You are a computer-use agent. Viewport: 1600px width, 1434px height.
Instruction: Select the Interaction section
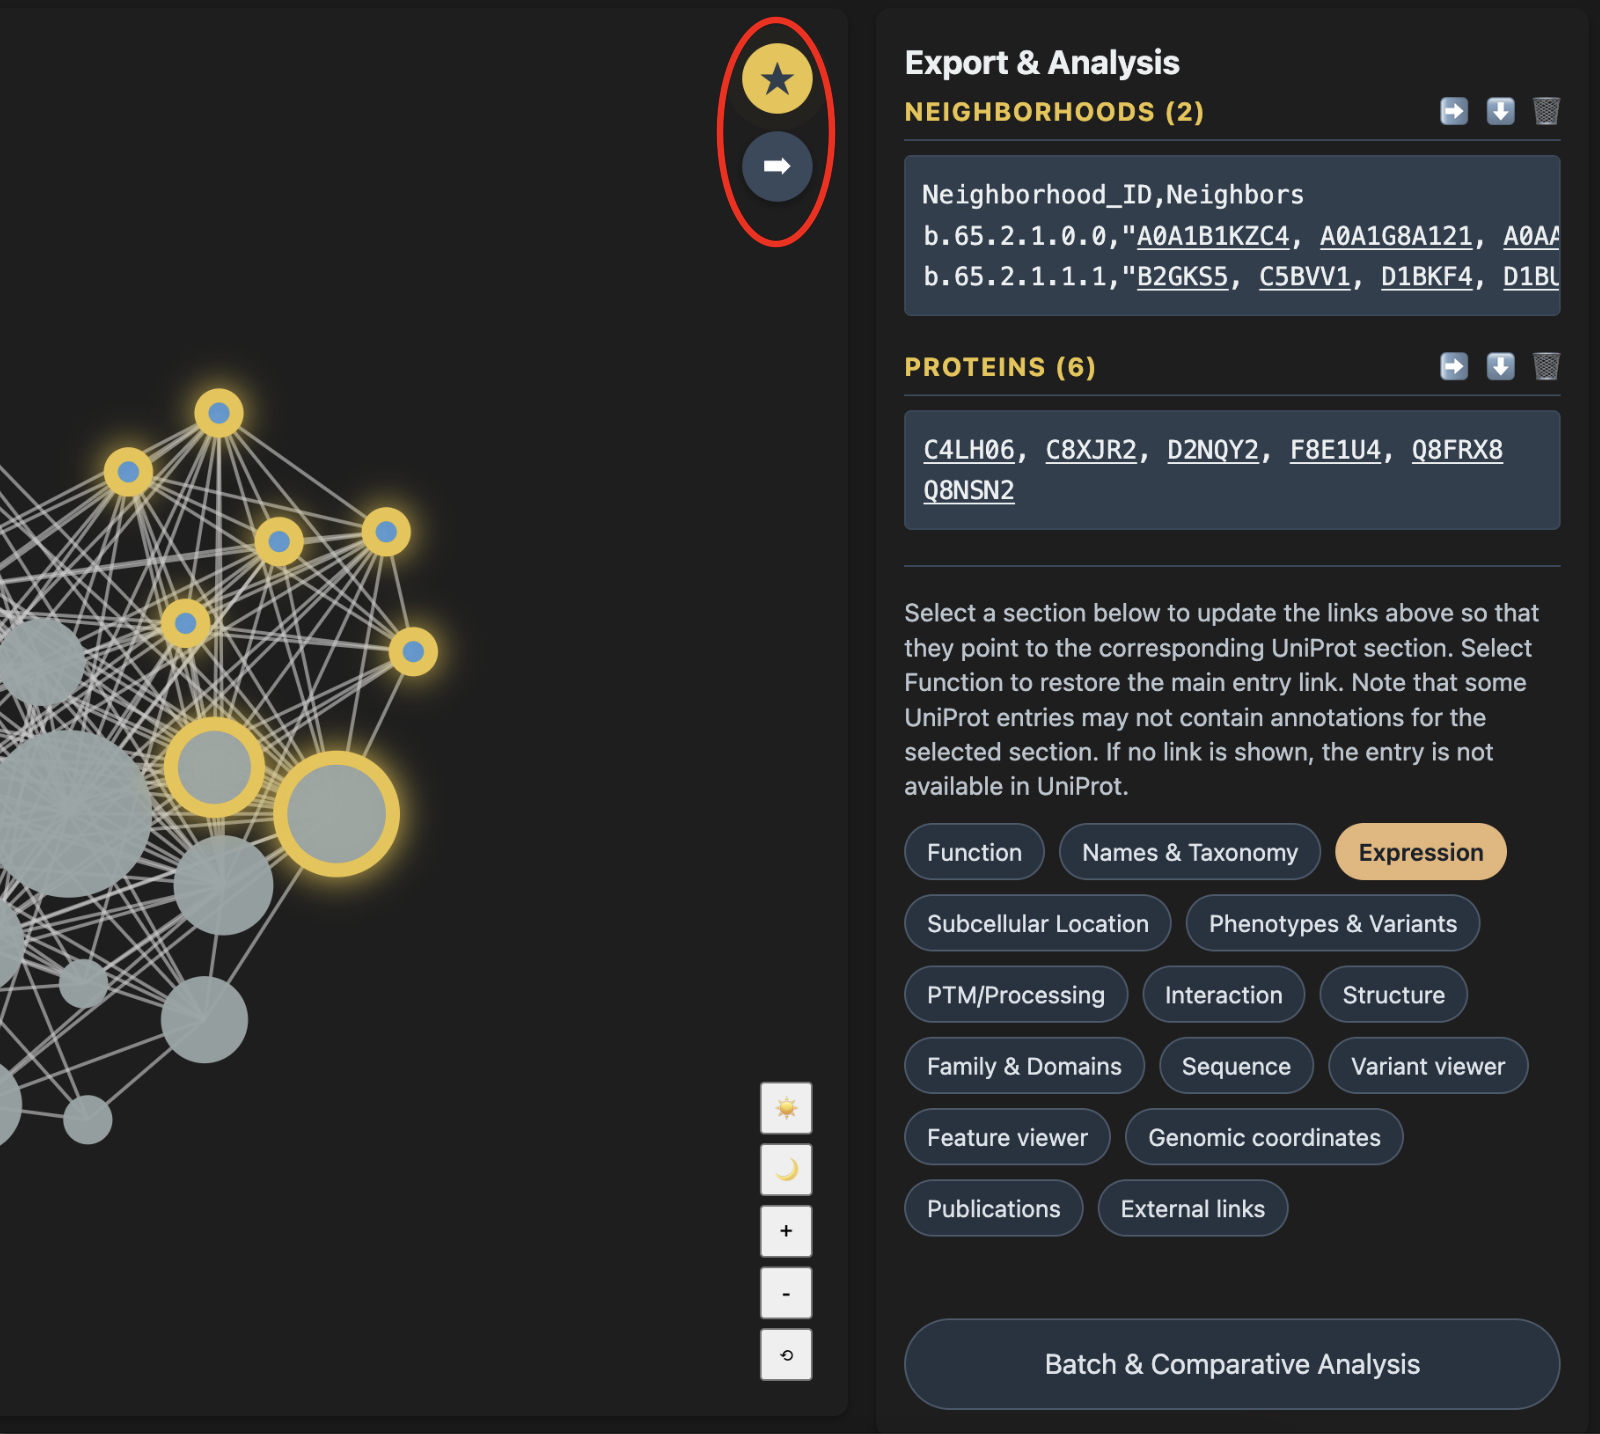pos(1224,995)
